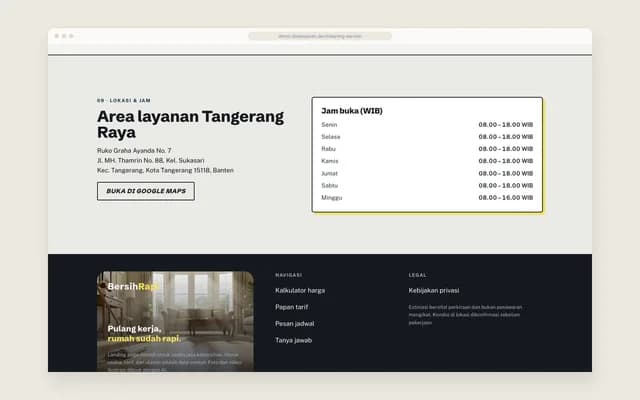640x400 pixels.
Task: Click the rumah sudah rapi yellow text
Action: pyautogui.click(x=144, y=339)
